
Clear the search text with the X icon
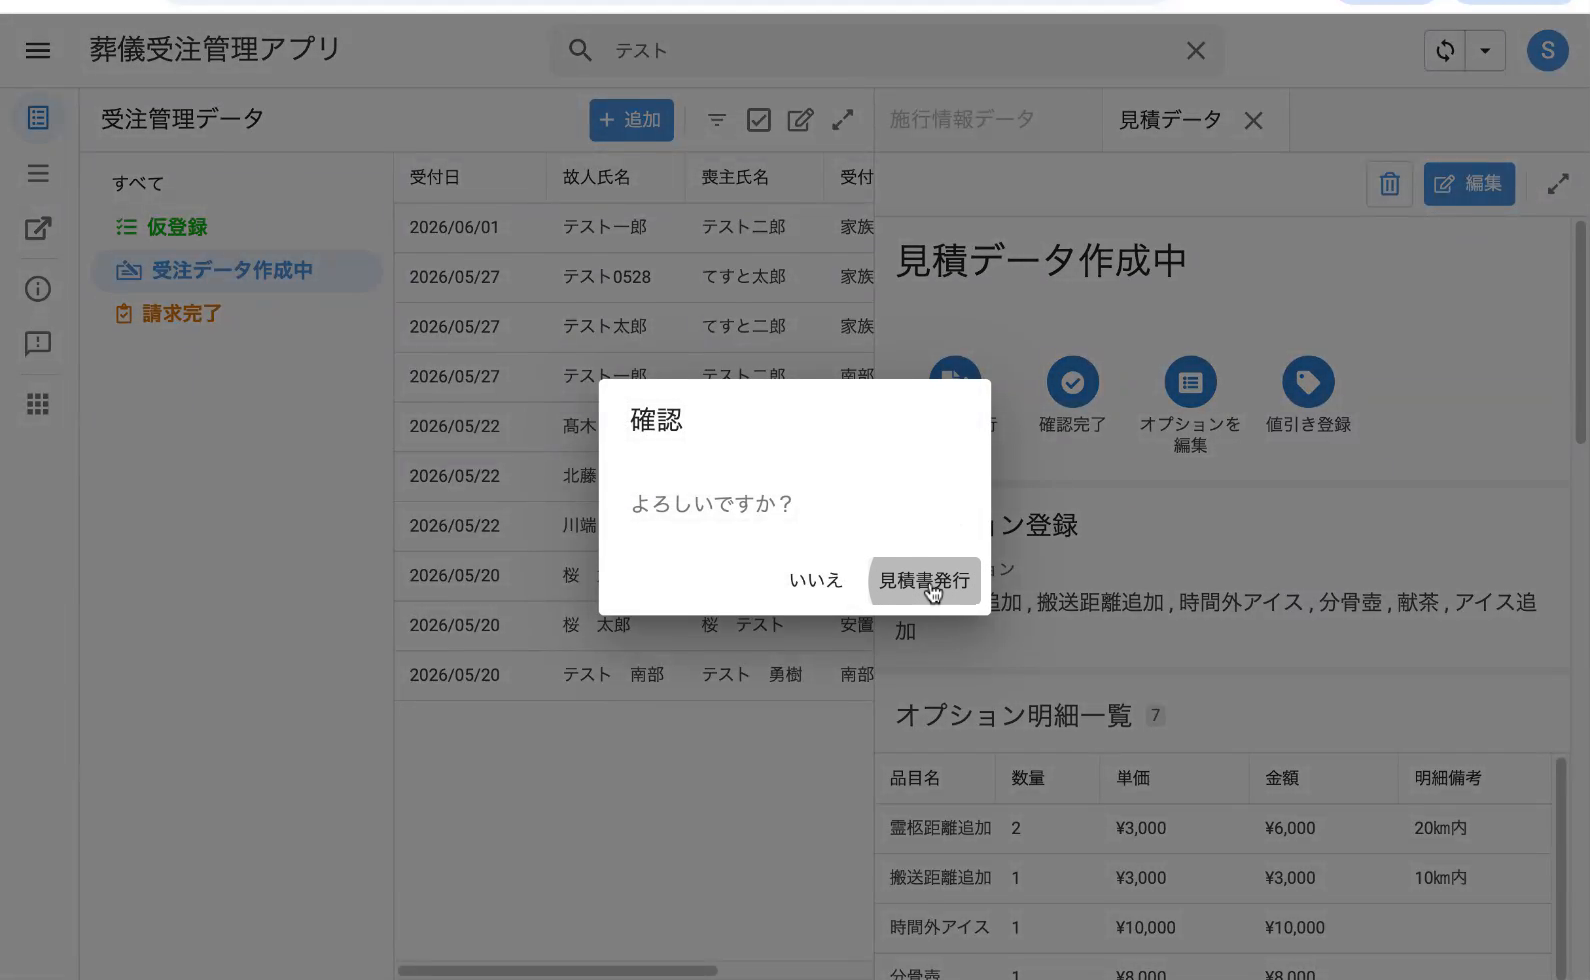[1195, 50]
